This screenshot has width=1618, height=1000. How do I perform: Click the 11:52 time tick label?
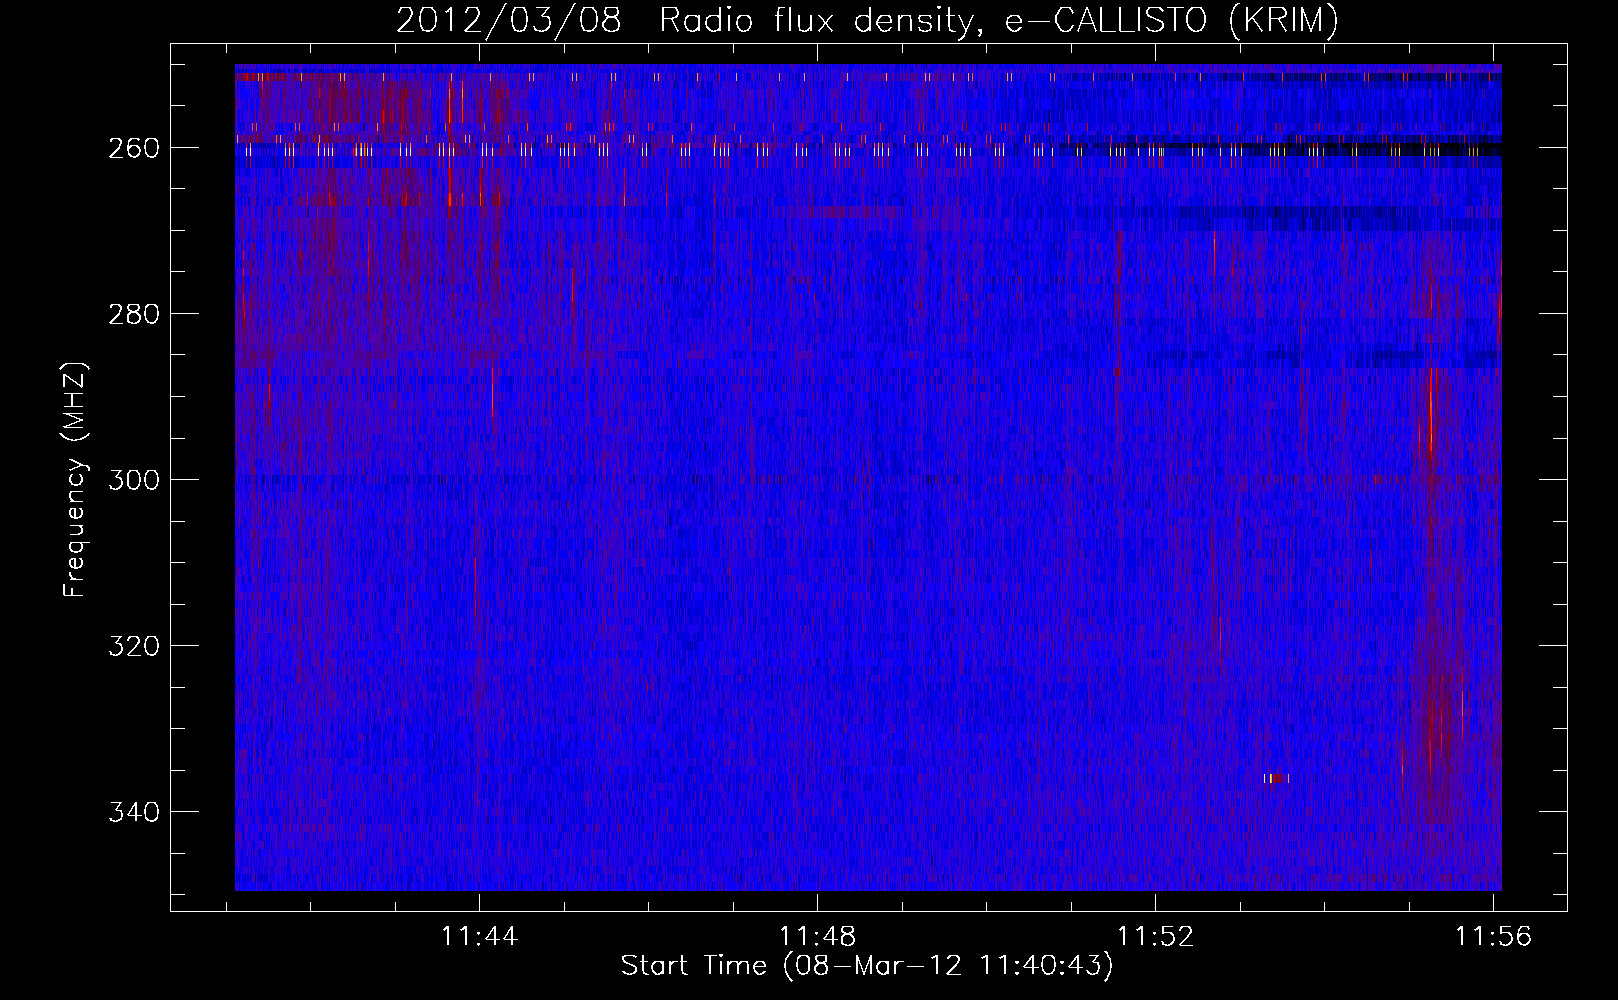(1156, 936)
